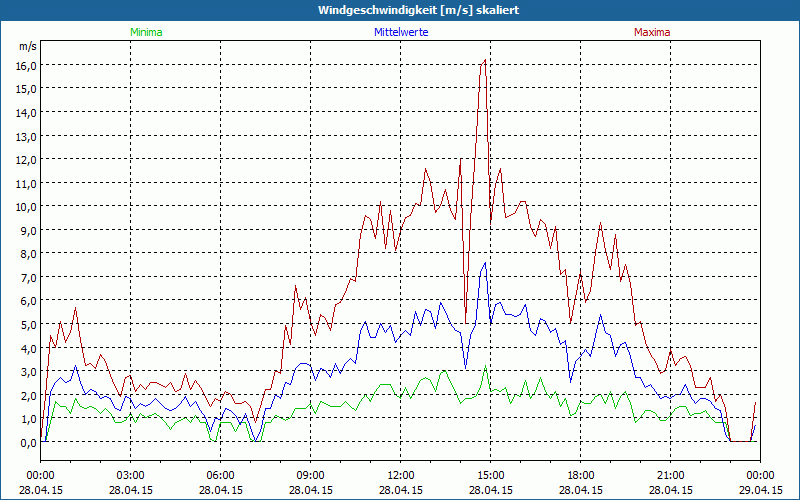800x500 pixels.
Task: Click the highest peak of blue Mittelwerte curve
Action: tap(485, 263)
